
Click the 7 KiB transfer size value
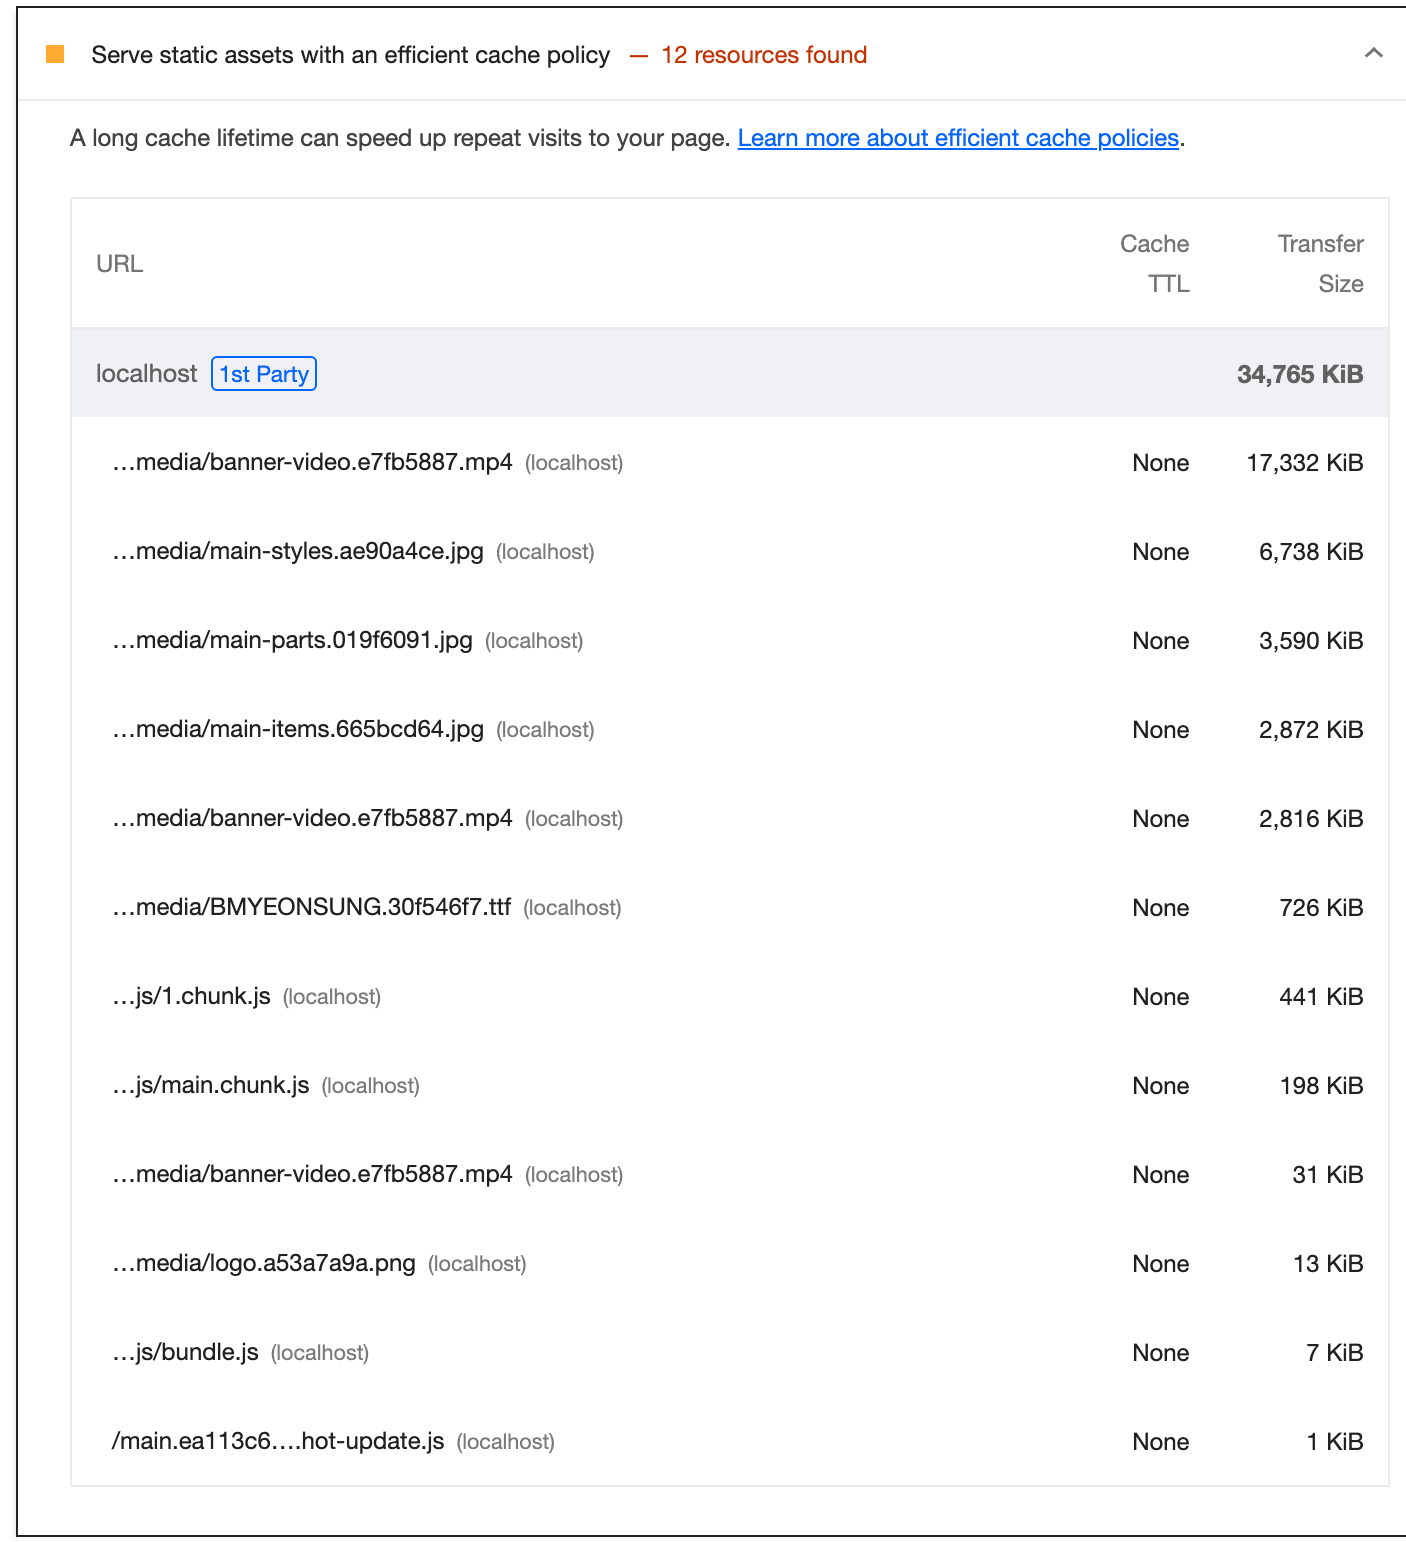click(1334, 1352)
